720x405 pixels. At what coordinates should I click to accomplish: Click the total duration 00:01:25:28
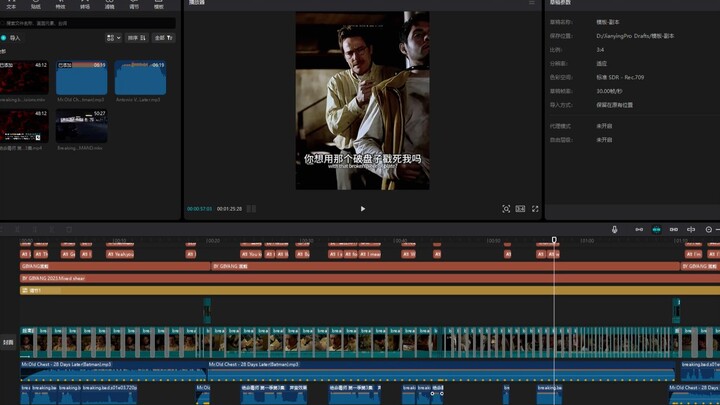pyautogui.click(x=229, y=209)
